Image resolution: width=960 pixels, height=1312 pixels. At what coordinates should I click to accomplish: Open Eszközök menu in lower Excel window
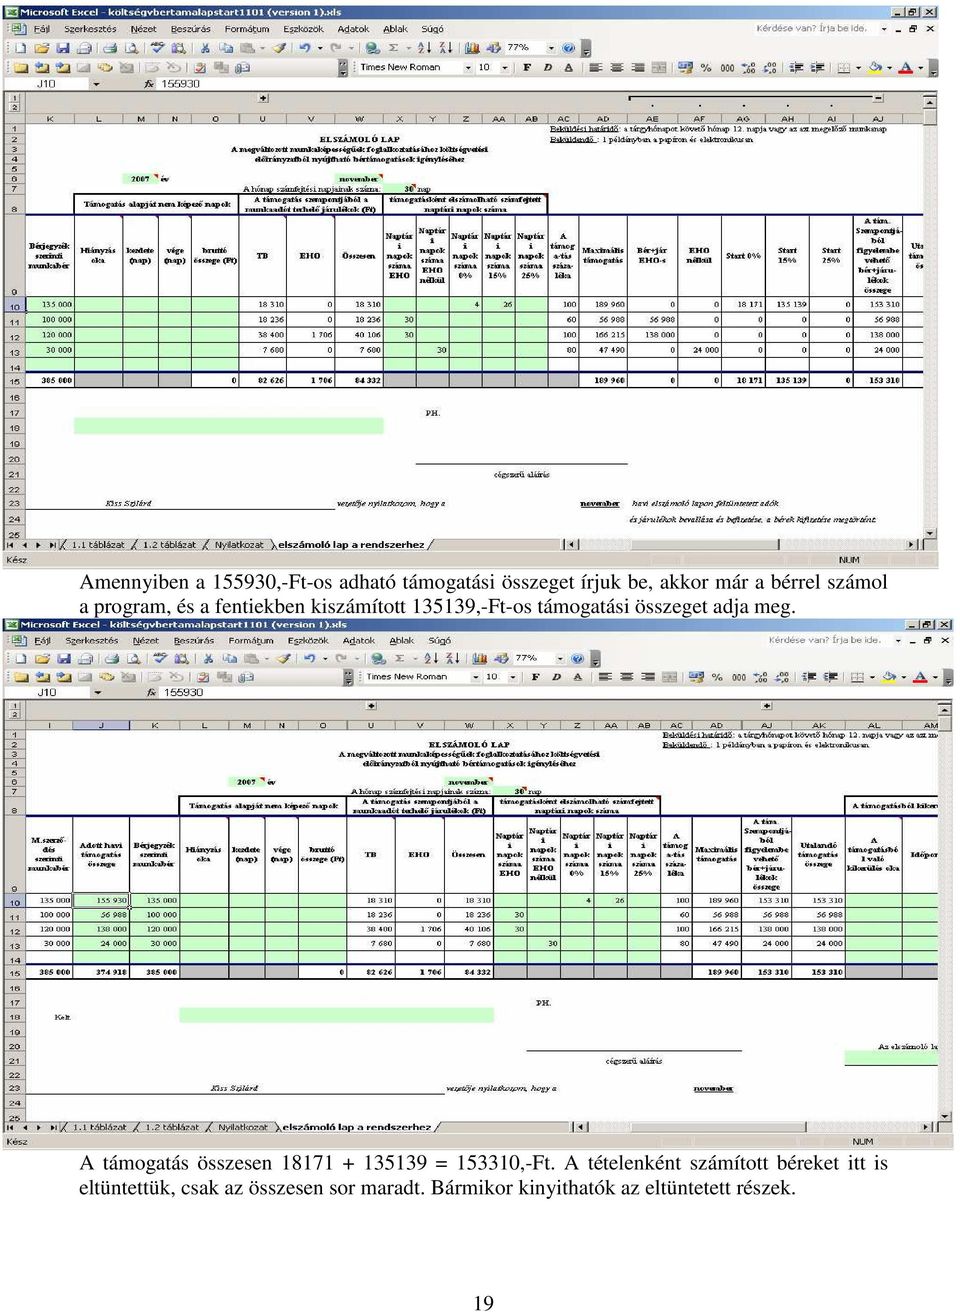[x=308, y=640]
